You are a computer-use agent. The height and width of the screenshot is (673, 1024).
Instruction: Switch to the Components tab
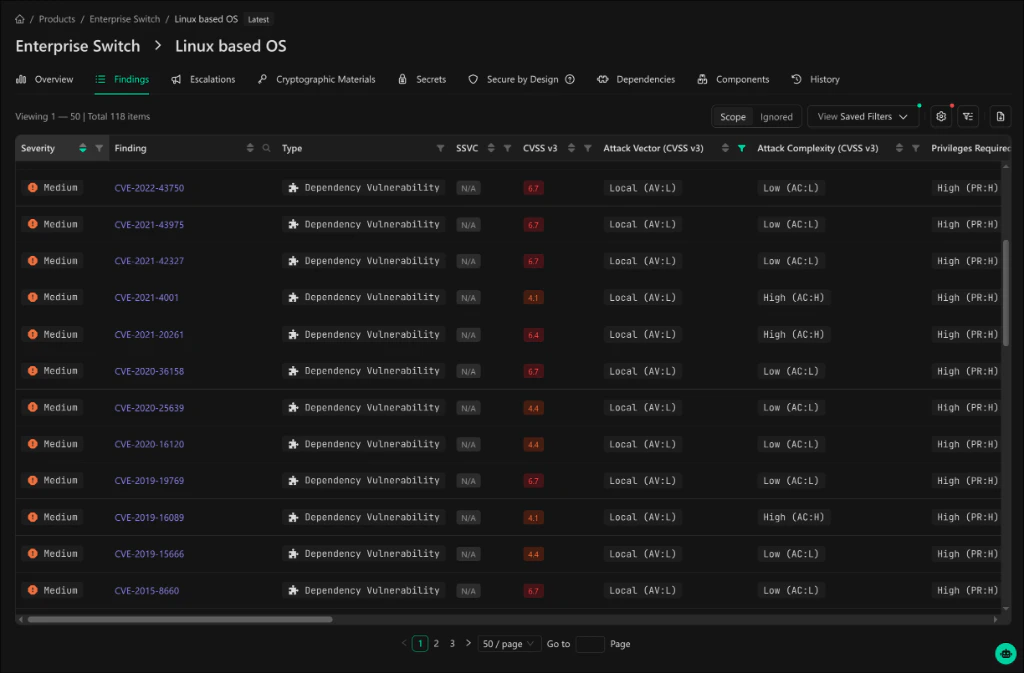click(x=734, y=79)
